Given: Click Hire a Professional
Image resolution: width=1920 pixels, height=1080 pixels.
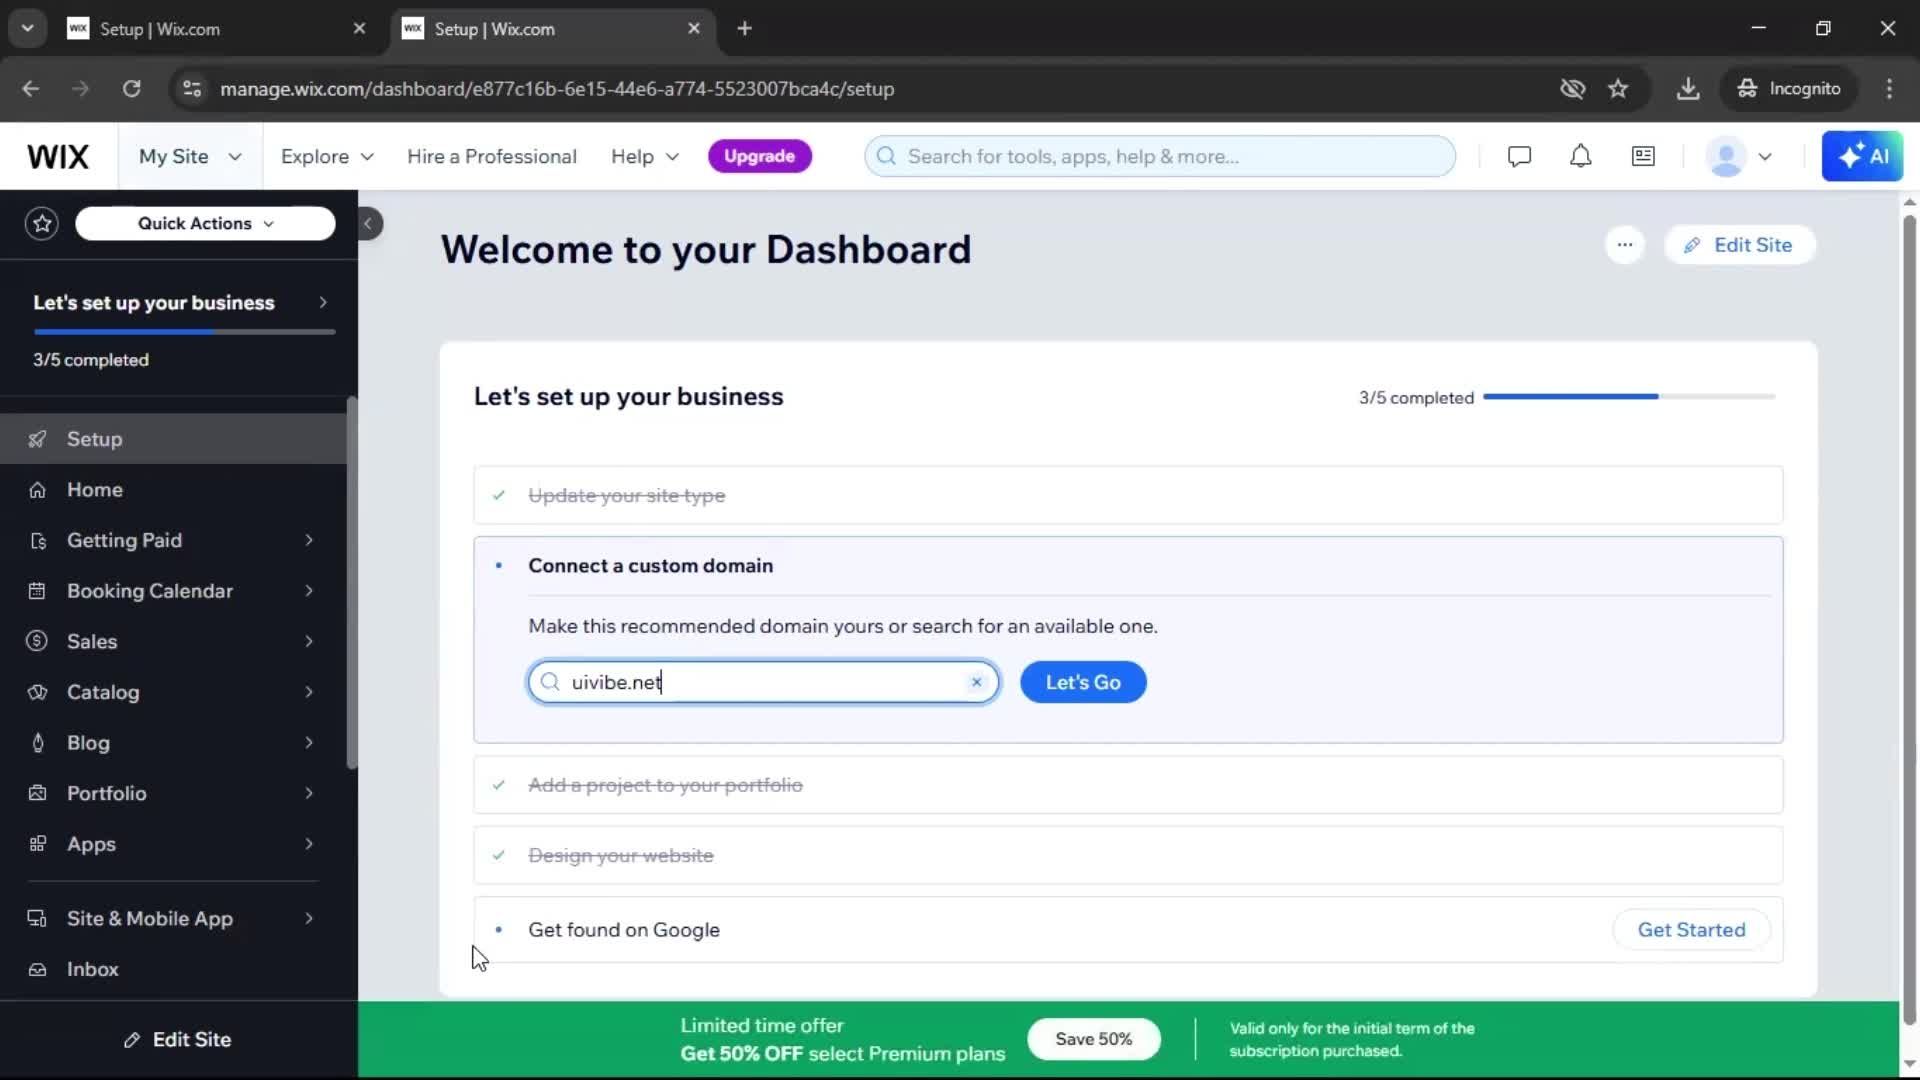Looking at the screenshot, I should [491, 157].
